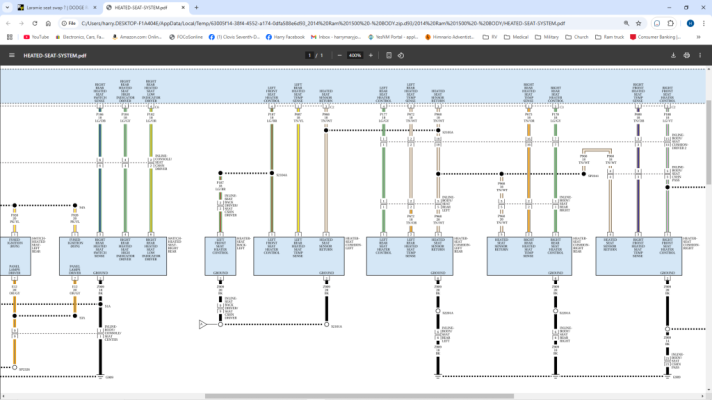Open the YesNM Portal bookmark
Screen dimensions: 712x400
[x=393, y=37]
